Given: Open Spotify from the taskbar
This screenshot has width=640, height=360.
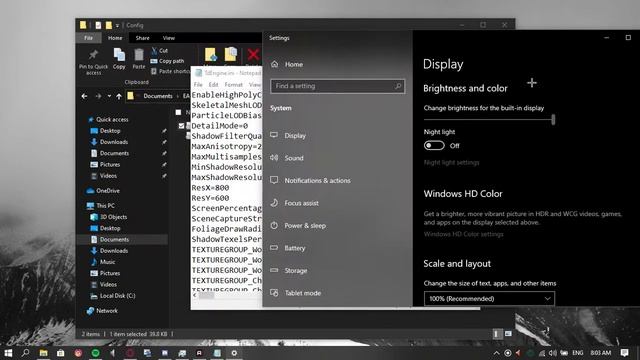Looking at the screenshot, I should pos(96,353).
